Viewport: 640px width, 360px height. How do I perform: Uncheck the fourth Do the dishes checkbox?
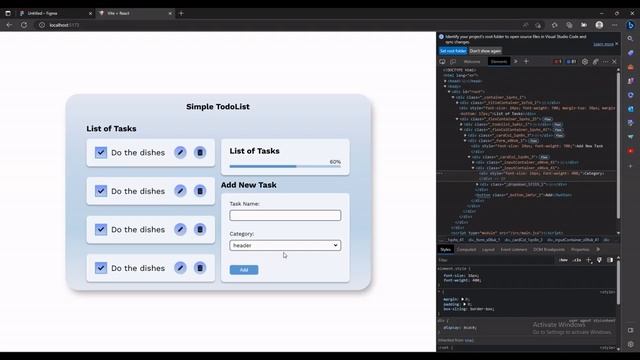tap(101, 268)
